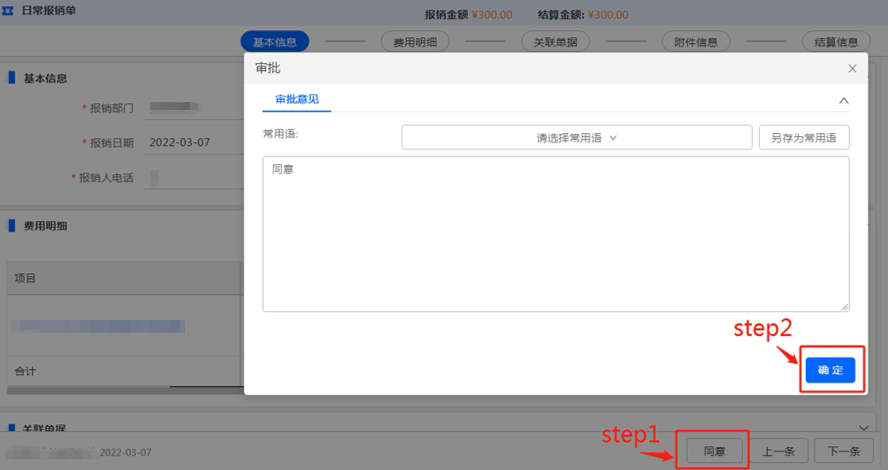Go to previous record with 上一条
Screen dimensions: 888x470
click(778, 451)
